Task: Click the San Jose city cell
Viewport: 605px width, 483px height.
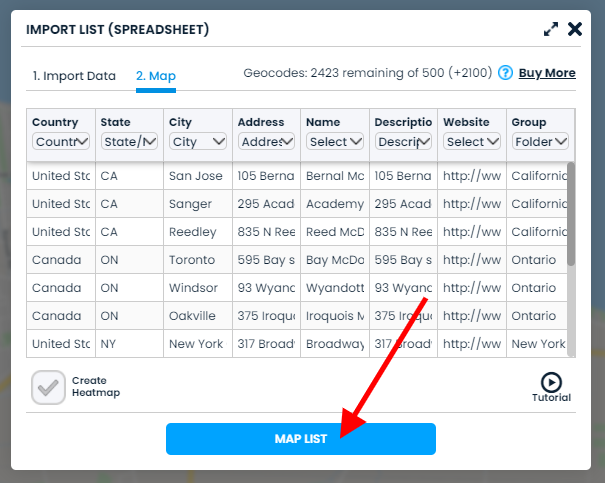Action: 194,176
